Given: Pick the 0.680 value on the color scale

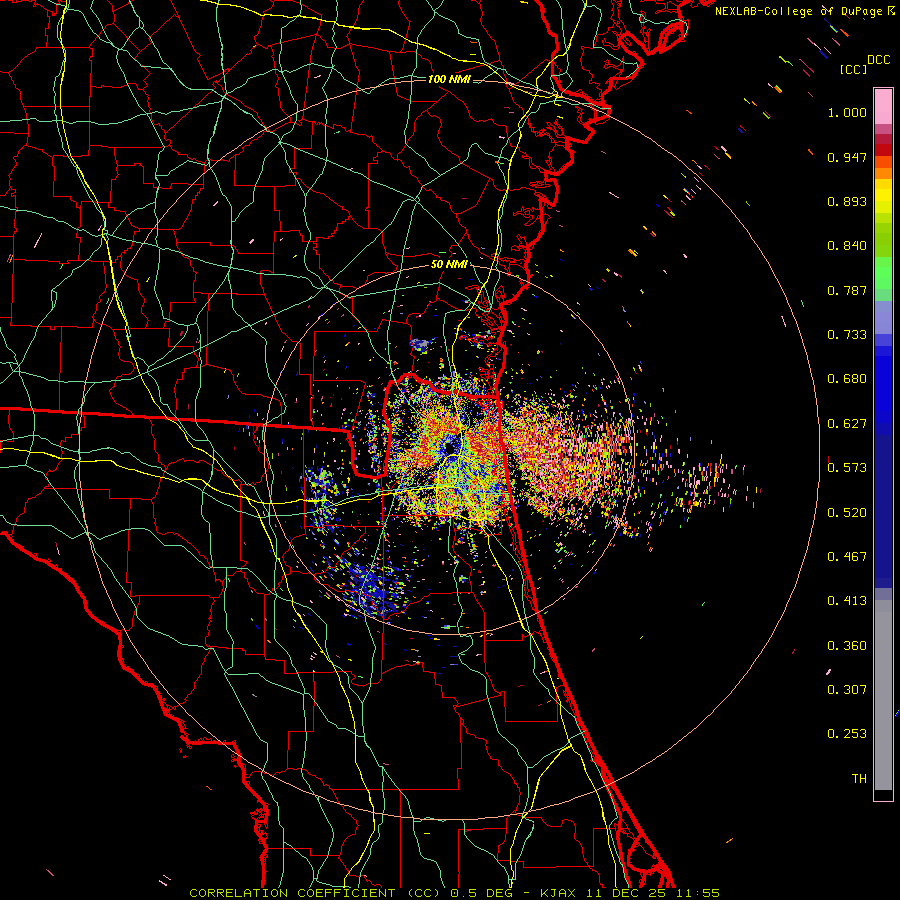Looking at the screenshot, I should pyautogui.click(x=847, y=379).
